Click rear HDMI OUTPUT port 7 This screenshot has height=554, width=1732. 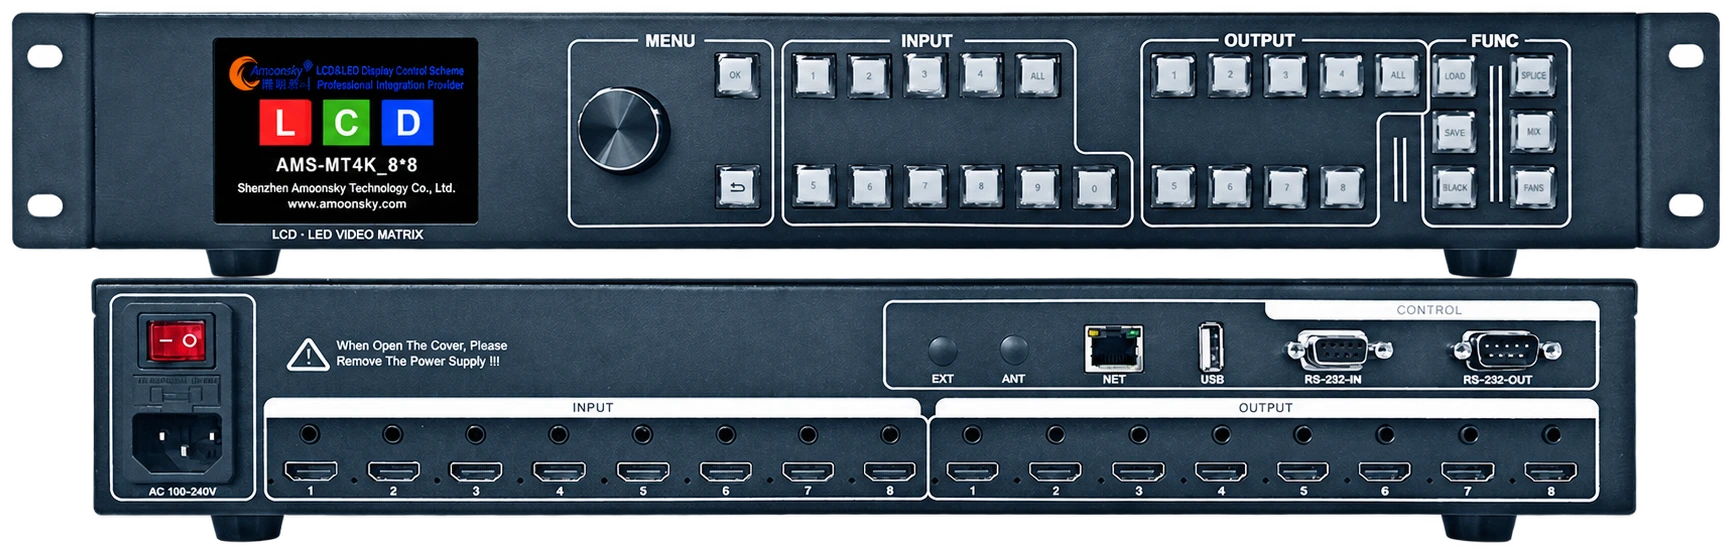[1468, 472]
